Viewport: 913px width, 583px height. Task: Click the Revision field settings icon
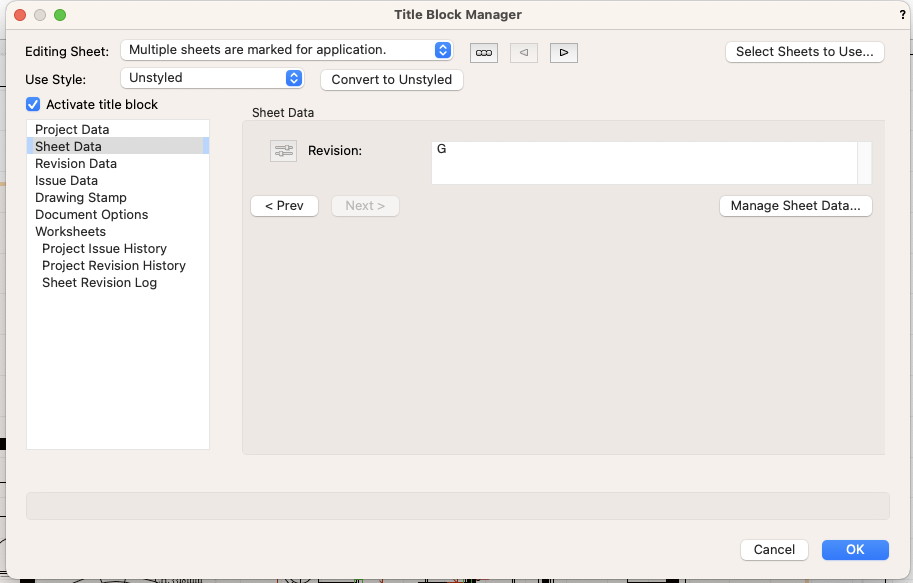pyautogui.click(x=284, y=151)
